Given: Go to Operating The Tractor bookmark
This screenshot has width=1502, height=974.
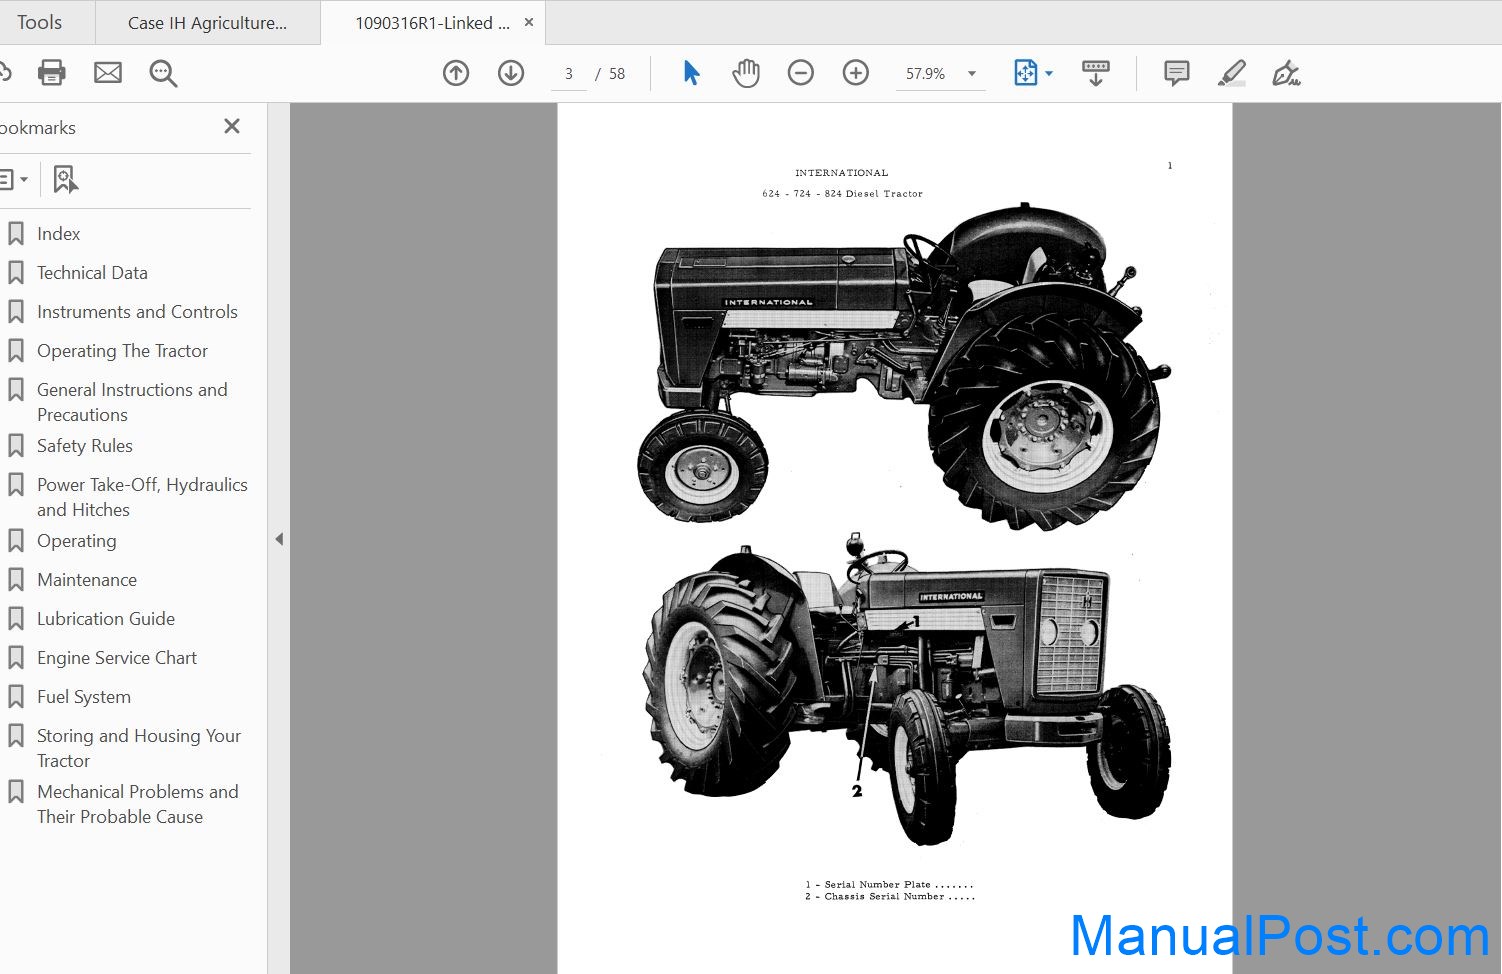Looking at the screenshot, I should click(122, 351).
